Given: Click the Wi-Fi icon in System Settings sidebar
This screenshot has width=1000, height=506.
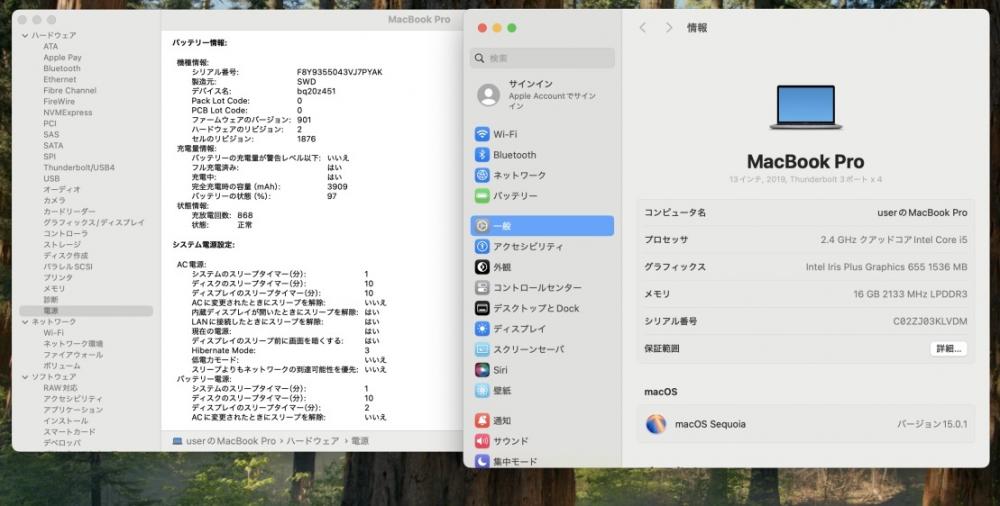Looking at the screenshot, I should point(482,134).
